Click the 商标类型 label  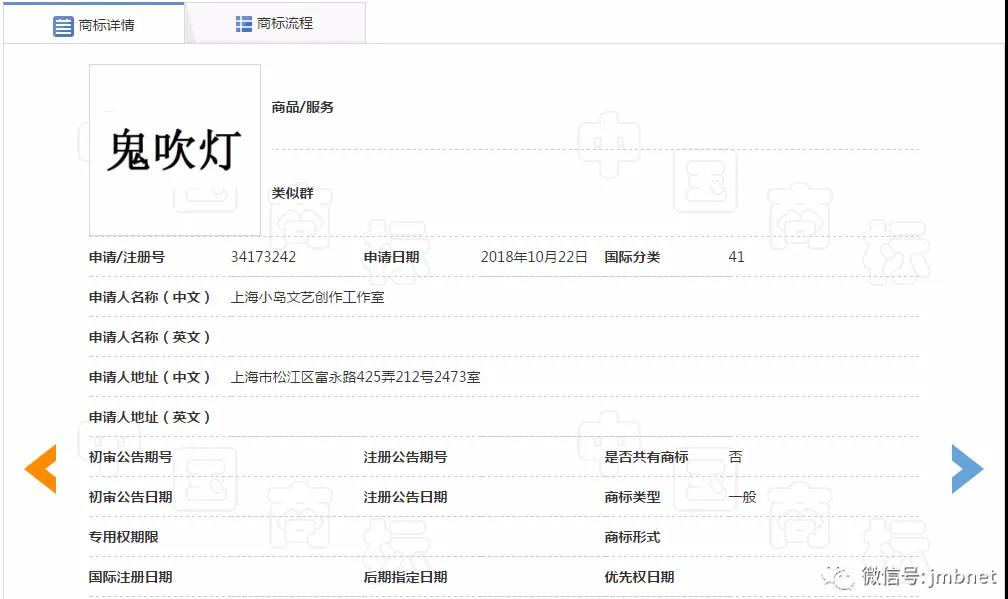632,497
